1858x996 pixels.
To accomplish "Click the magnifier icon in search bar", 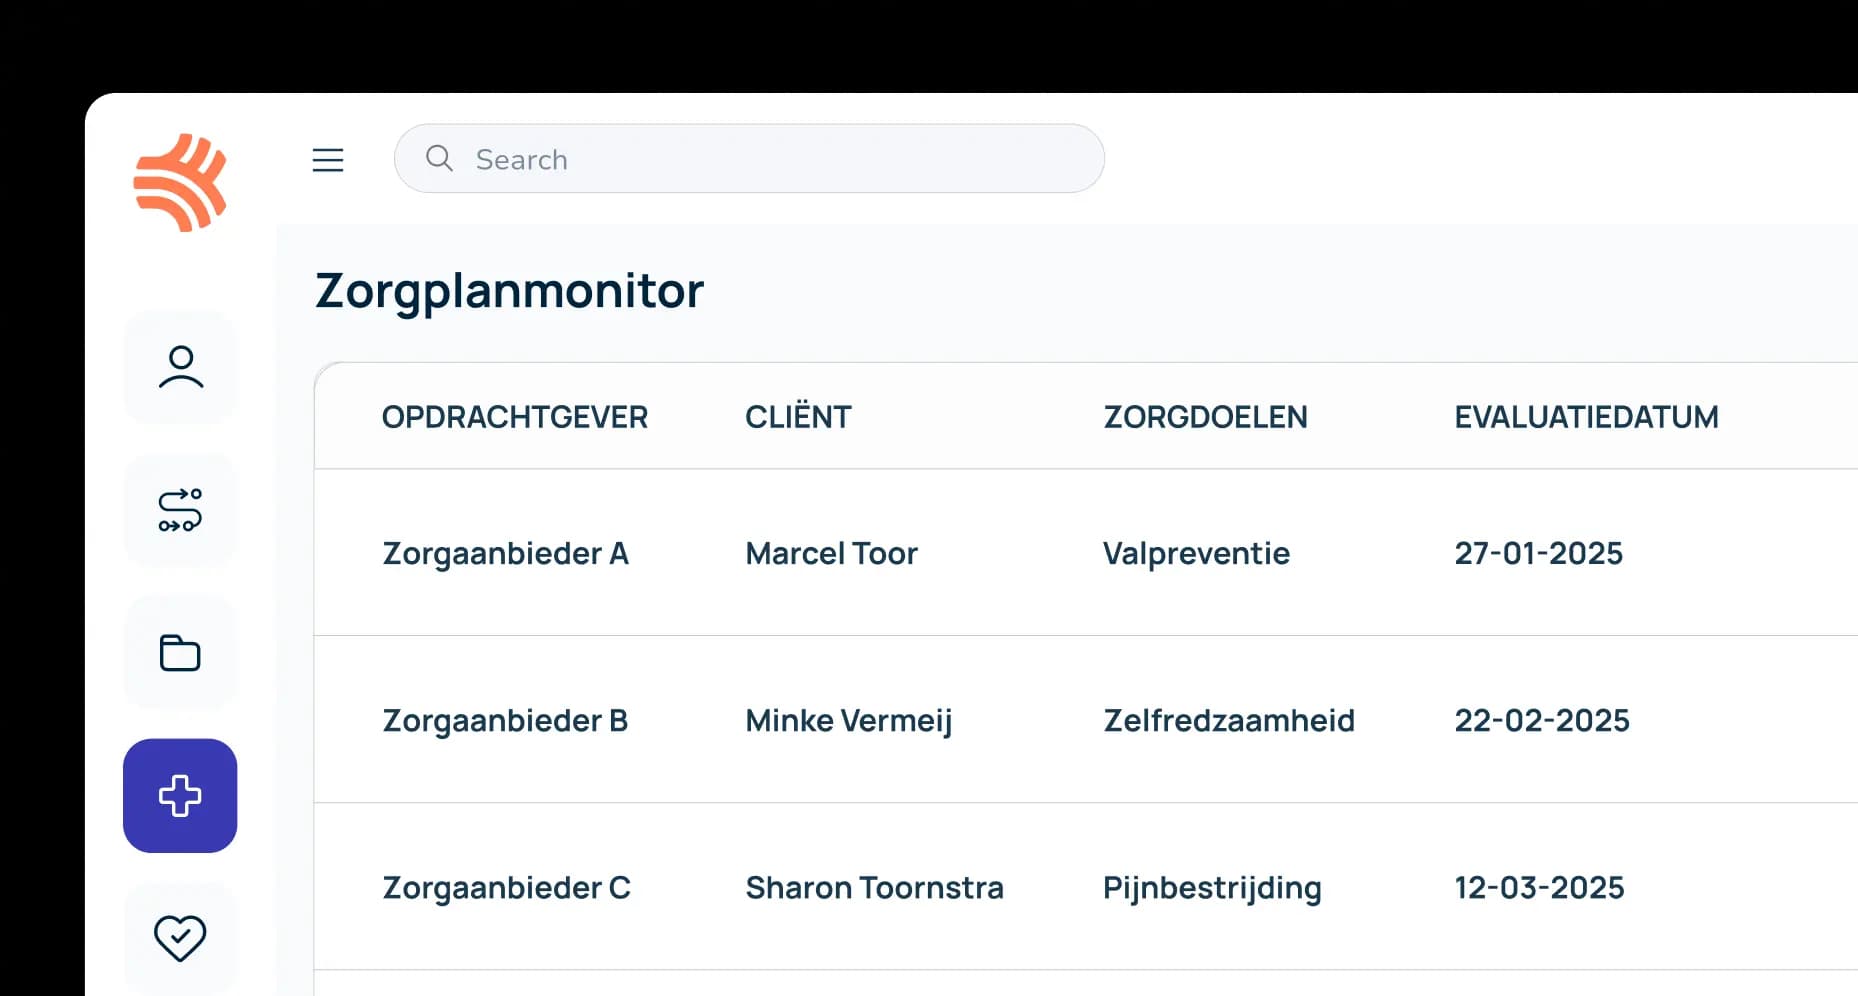I will pos(439,158).
